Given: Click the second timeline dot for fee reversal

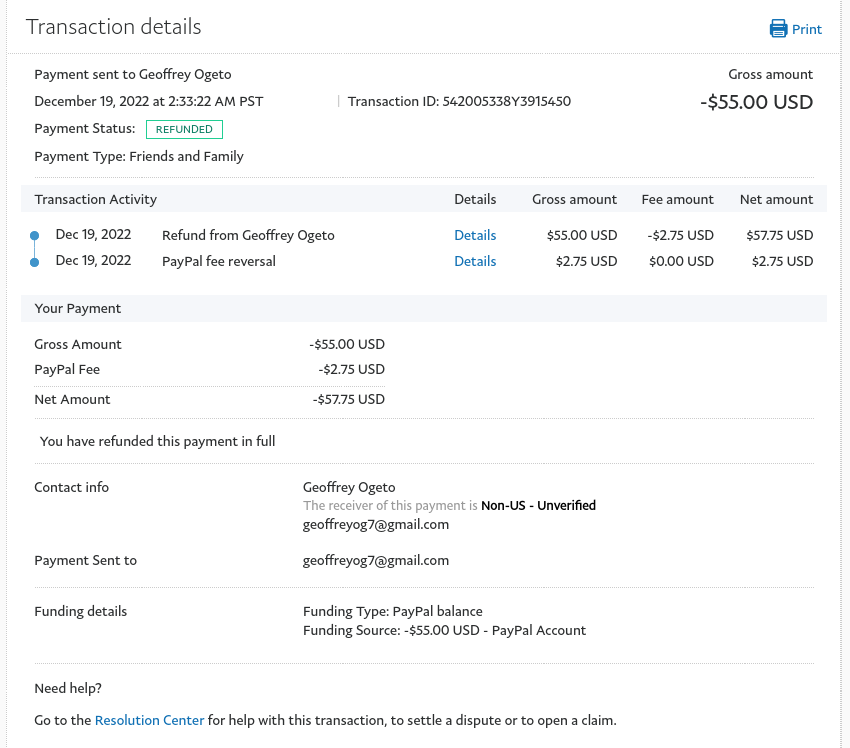Looking at the screenshot, I should click(x=34, y=262).
